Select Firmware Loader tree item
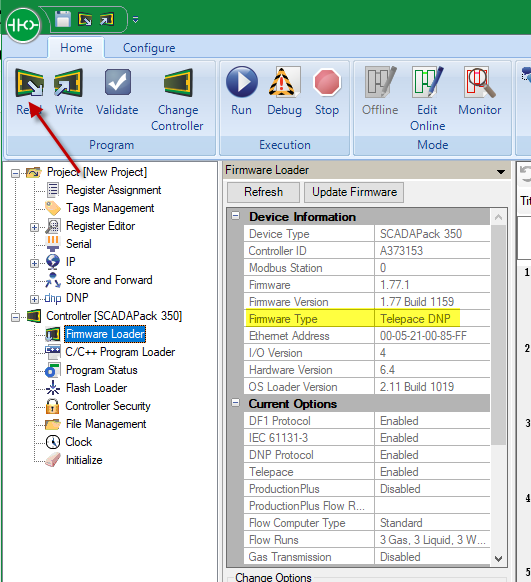This screenshot has width=531, height=582. pyautogui.click(x=105, y=334)
